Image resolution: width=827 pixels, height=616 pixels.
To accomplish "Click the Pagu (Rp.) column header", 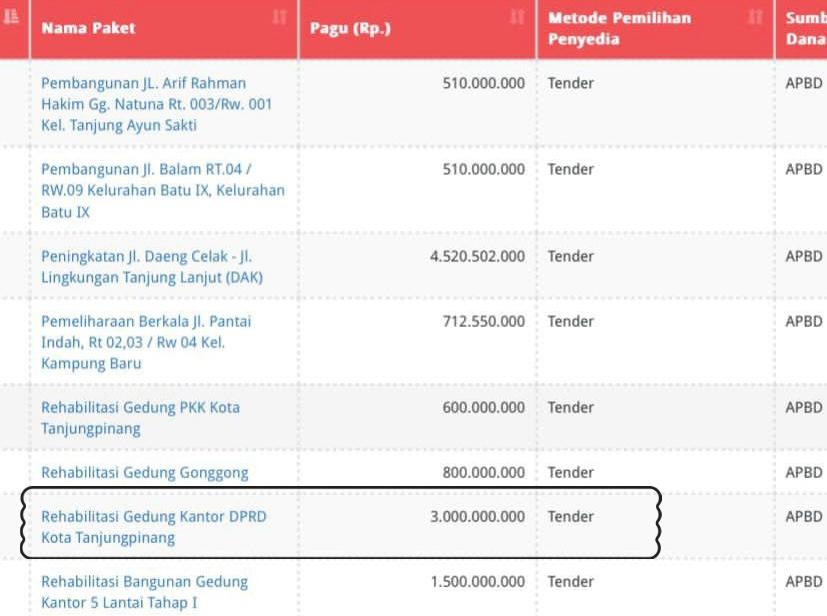I will (x=350, y=28).
